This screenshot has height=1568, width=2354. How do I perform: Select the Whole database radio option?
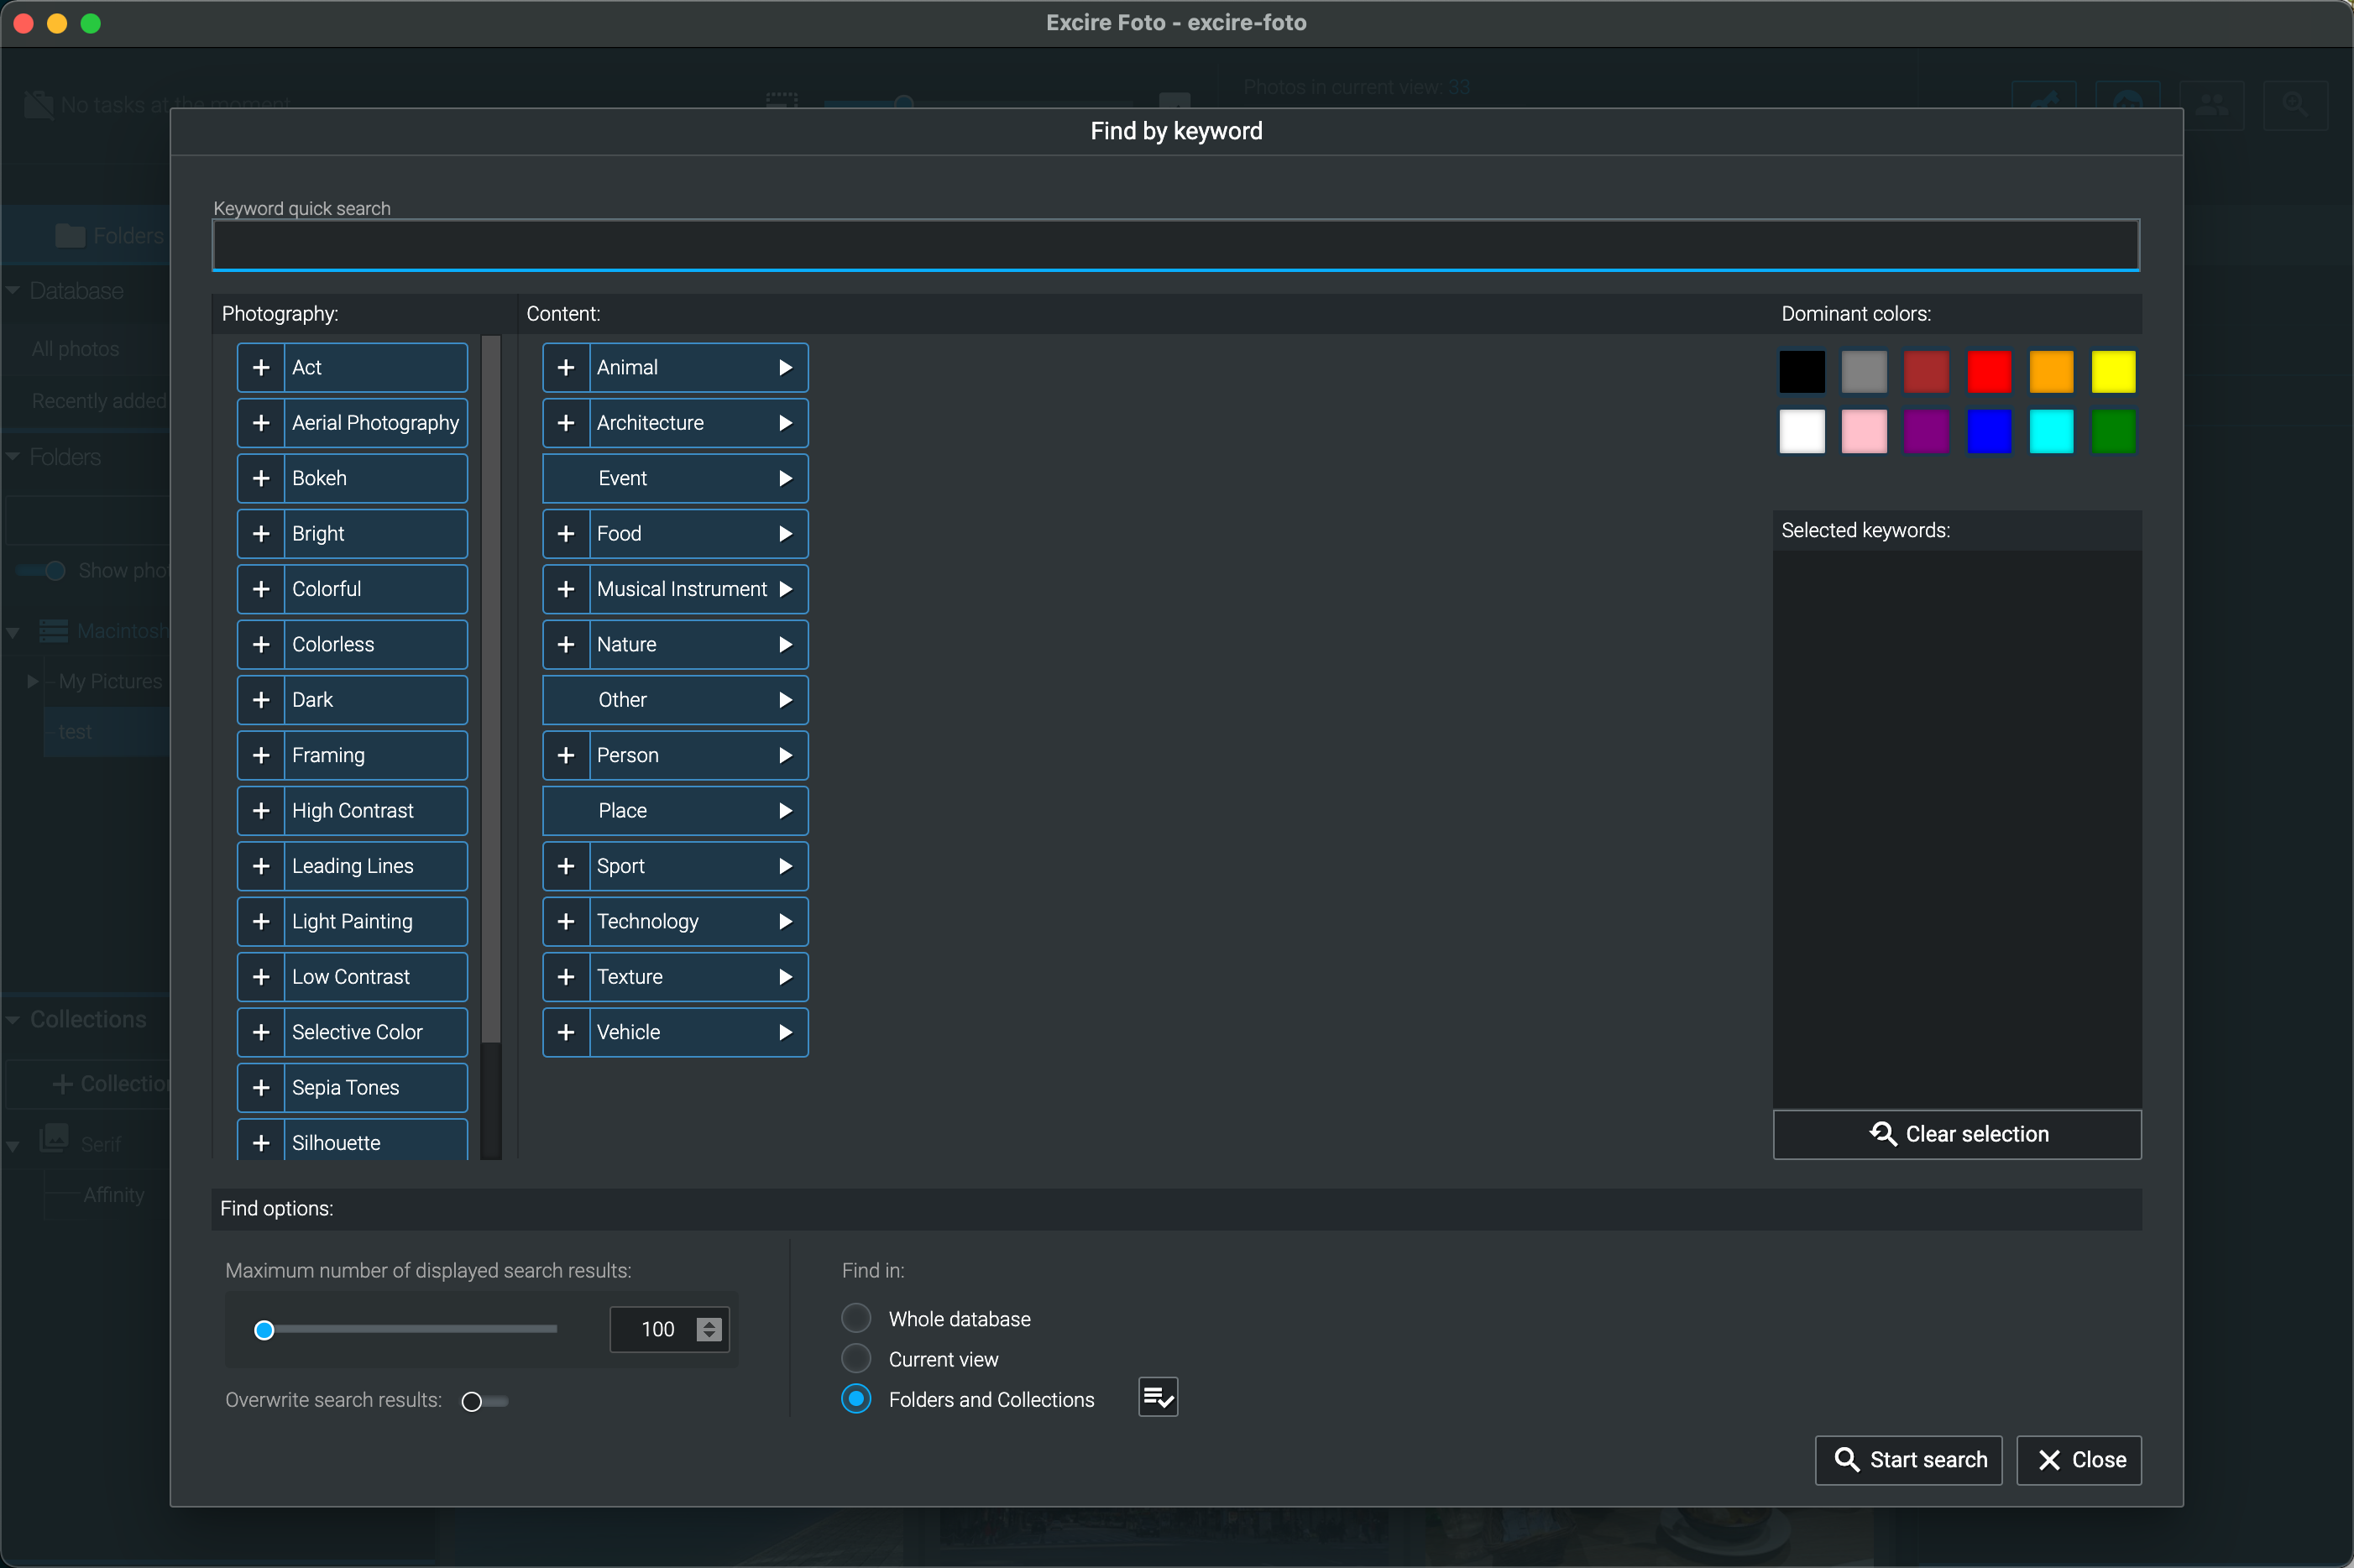pyautogui.click(x=856, y=1318)
